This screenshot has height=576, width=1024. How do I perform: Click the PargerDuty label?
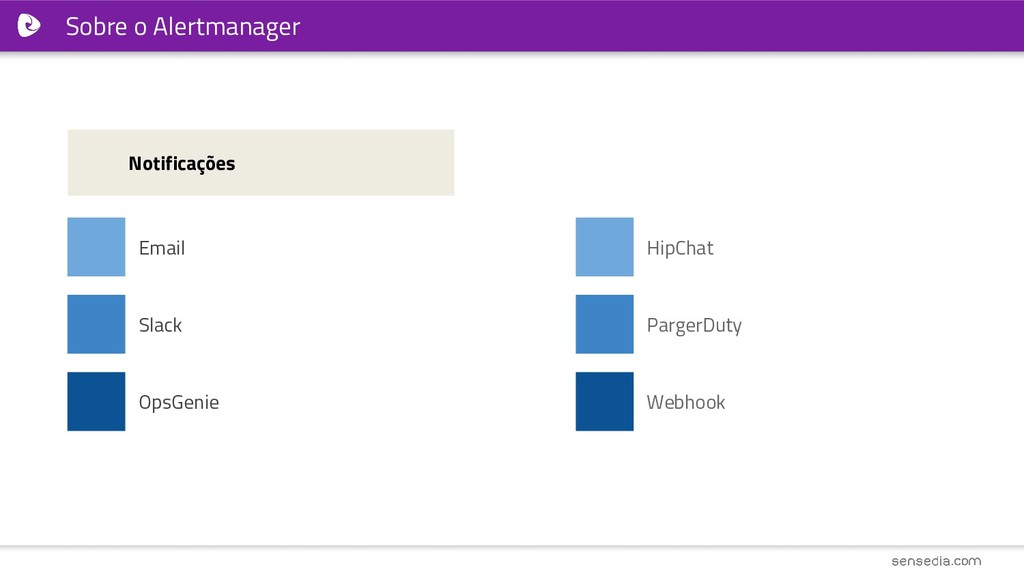coord(694,326)
